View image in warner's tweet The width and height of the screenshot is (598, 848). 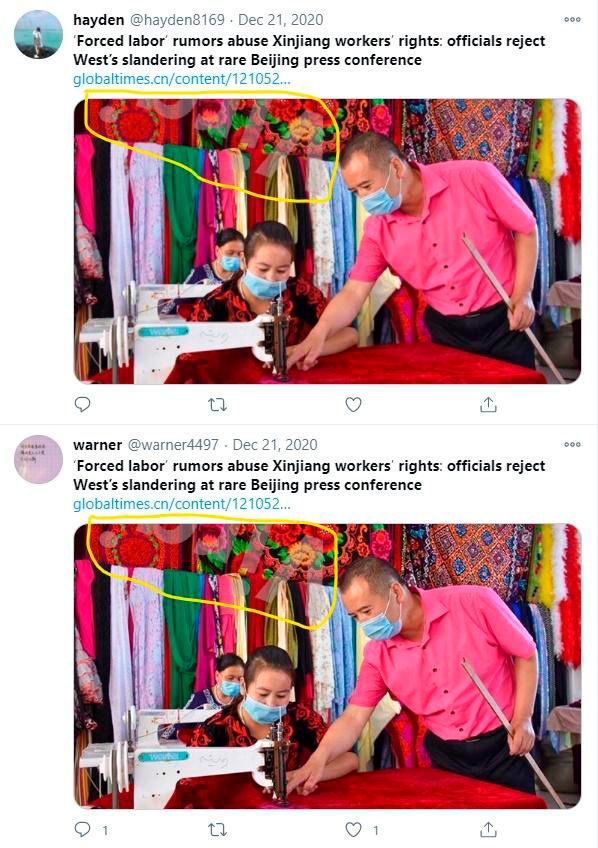pos(327,666)
